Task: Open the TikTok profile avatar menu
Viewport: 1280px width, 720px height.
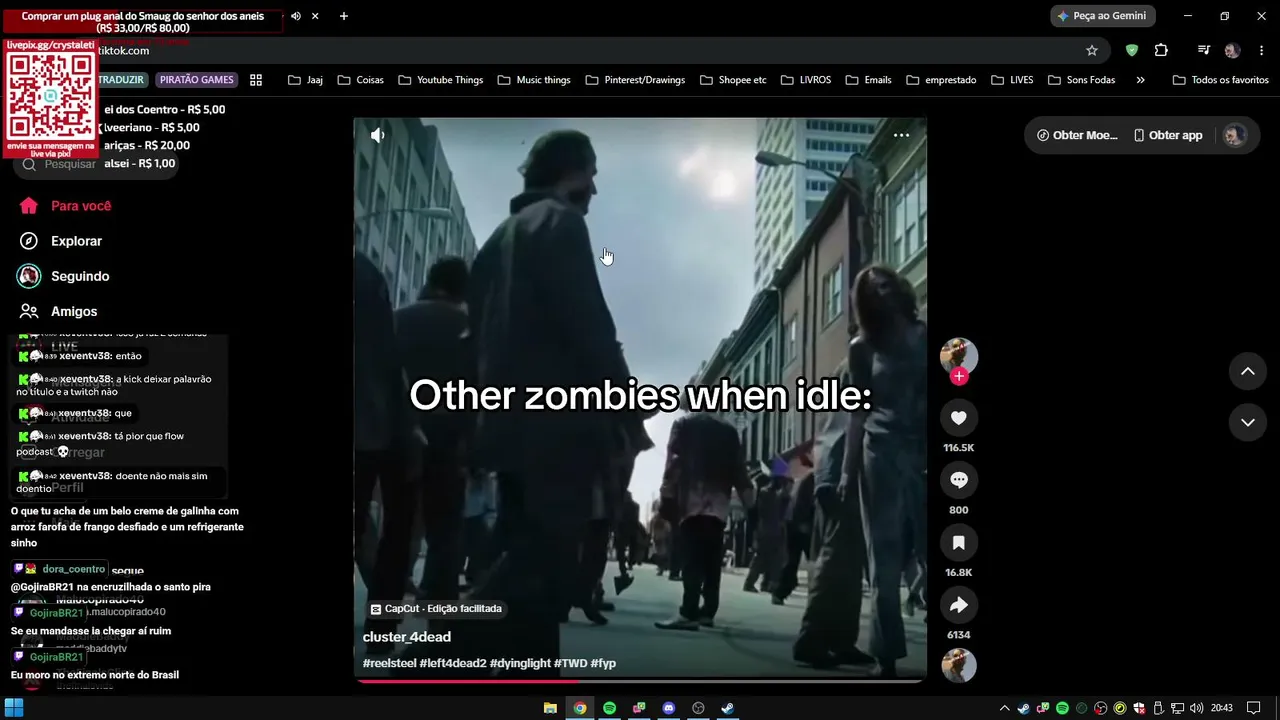Action: 1235,135
